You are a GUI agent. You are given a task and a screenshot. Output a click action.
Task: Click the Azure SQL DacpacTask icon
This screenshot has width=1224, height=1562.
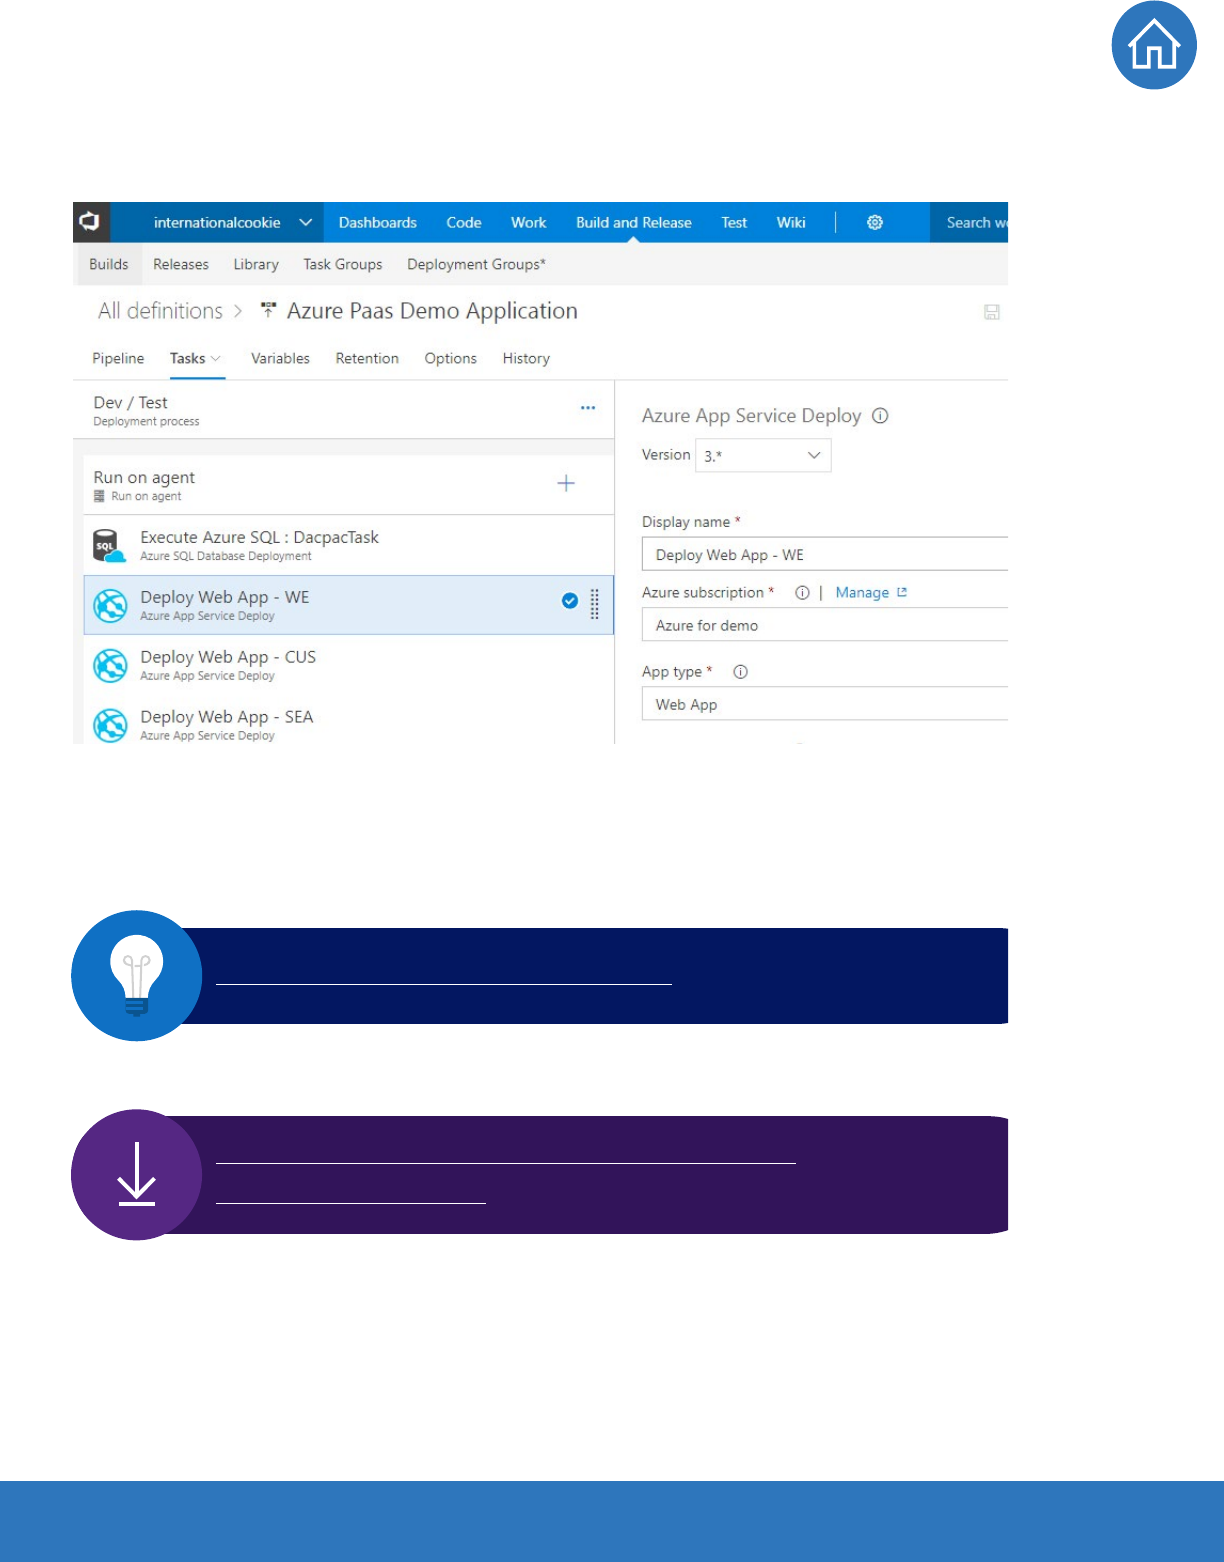point(109,546)
